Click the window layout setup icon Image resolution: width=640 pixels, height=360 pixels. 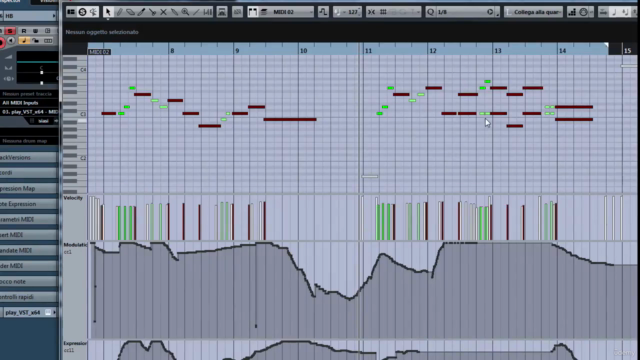(71, 12)
